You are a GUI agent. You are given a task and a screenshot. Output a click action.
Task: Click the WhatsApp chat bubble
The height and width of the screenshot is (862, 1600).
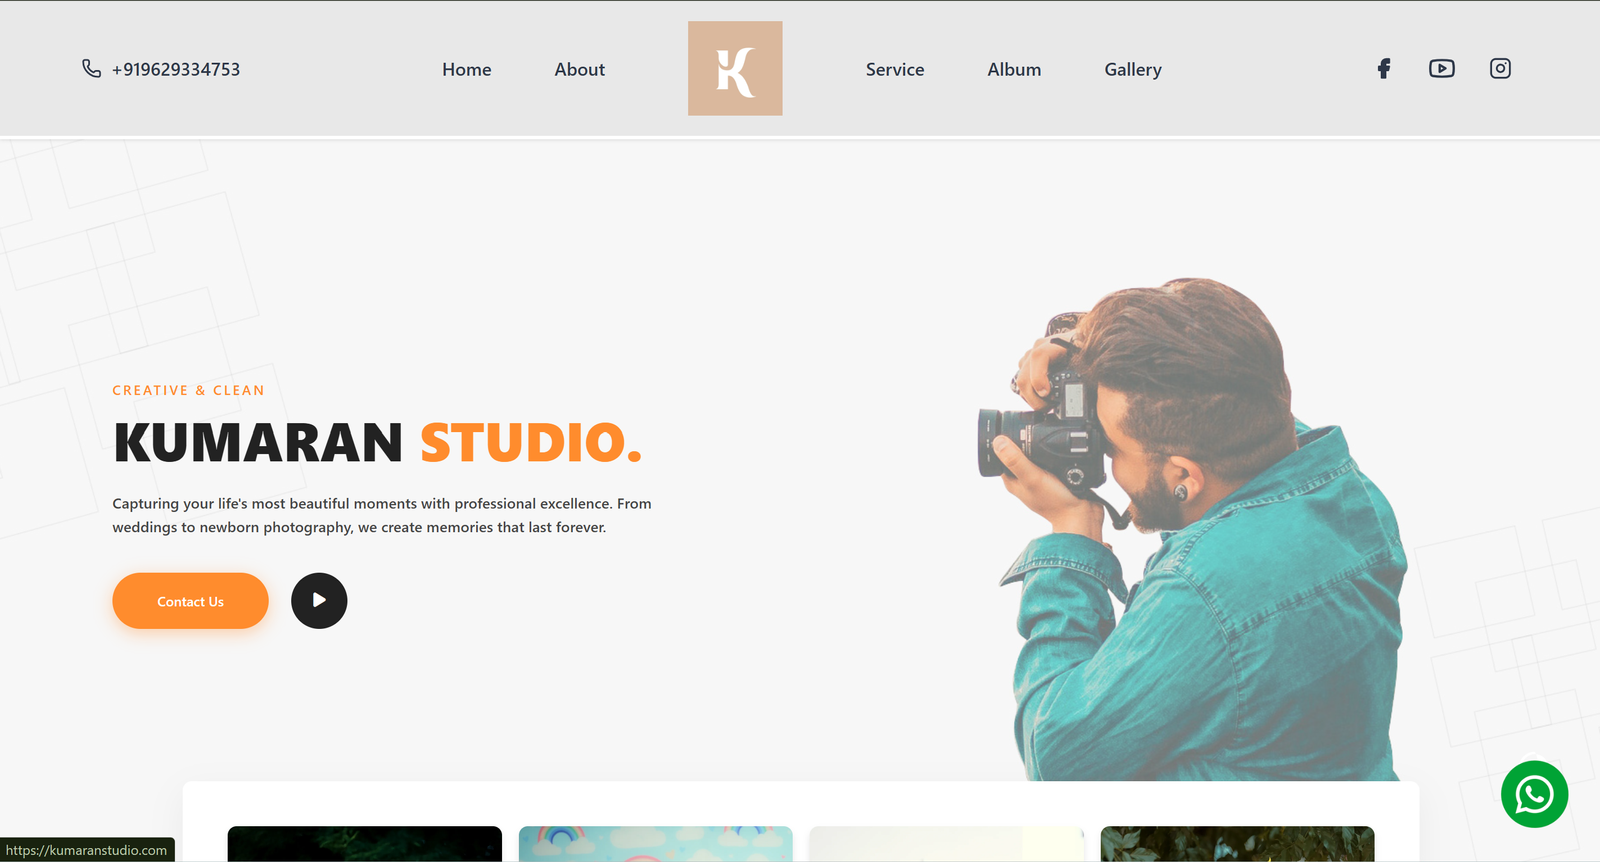(x=1534, y=794)
